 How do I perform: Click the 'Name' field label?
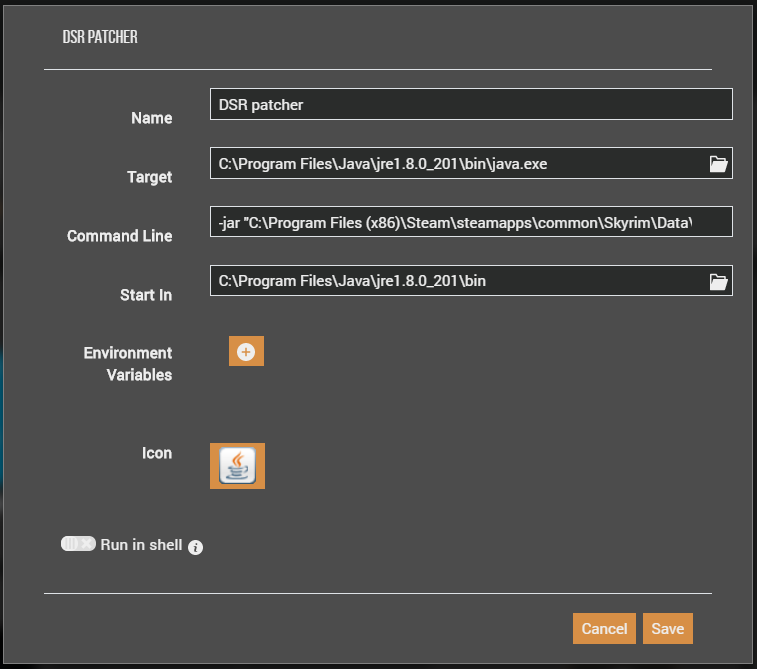152,118
